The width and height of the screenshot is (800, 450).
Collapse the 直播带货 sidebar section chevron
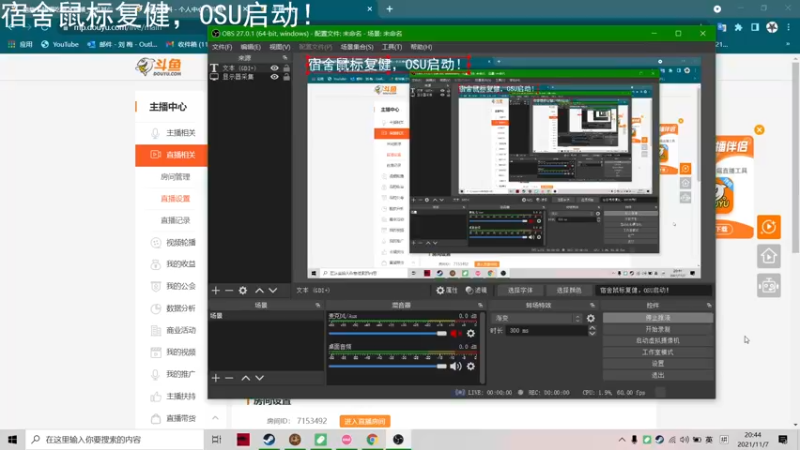[215, 418]
